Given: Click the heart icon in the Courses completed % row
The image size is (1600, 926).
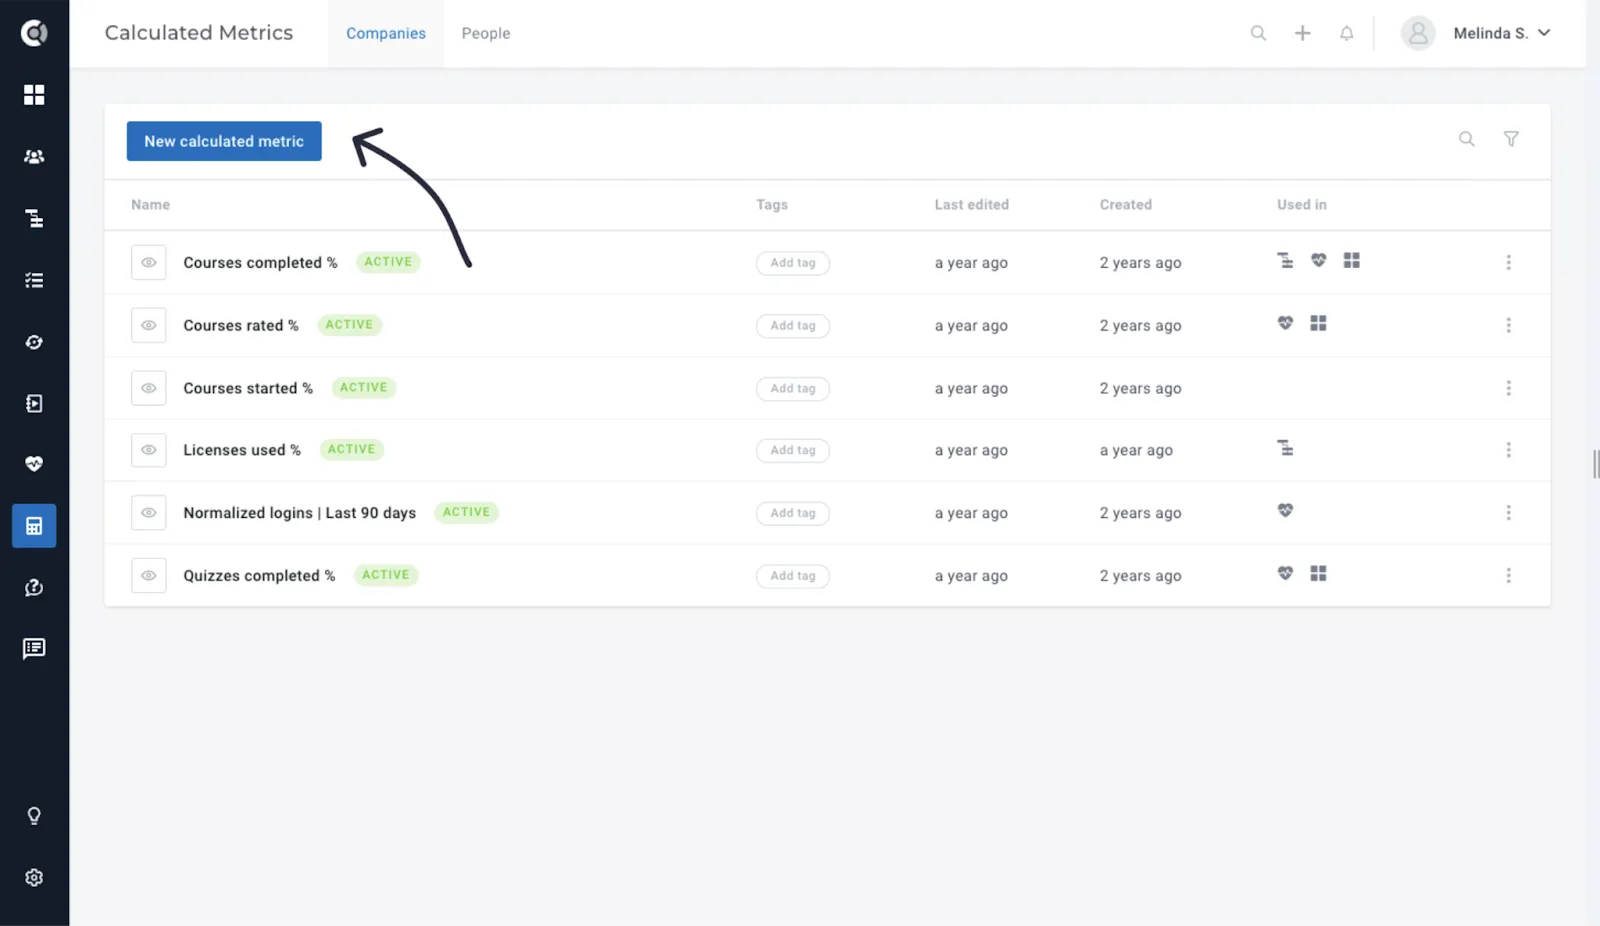Looking at the screenshot, I should point(1319,260).
